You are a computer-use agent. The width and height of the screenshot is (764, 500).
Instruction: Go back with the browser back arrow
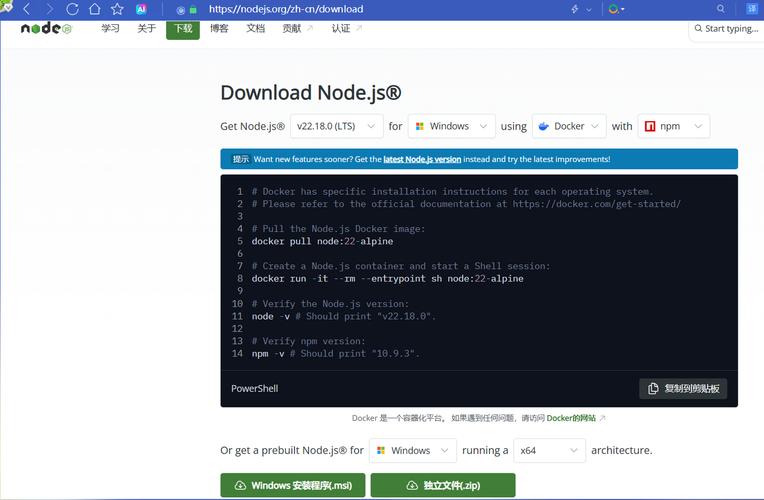click(26, 9)
